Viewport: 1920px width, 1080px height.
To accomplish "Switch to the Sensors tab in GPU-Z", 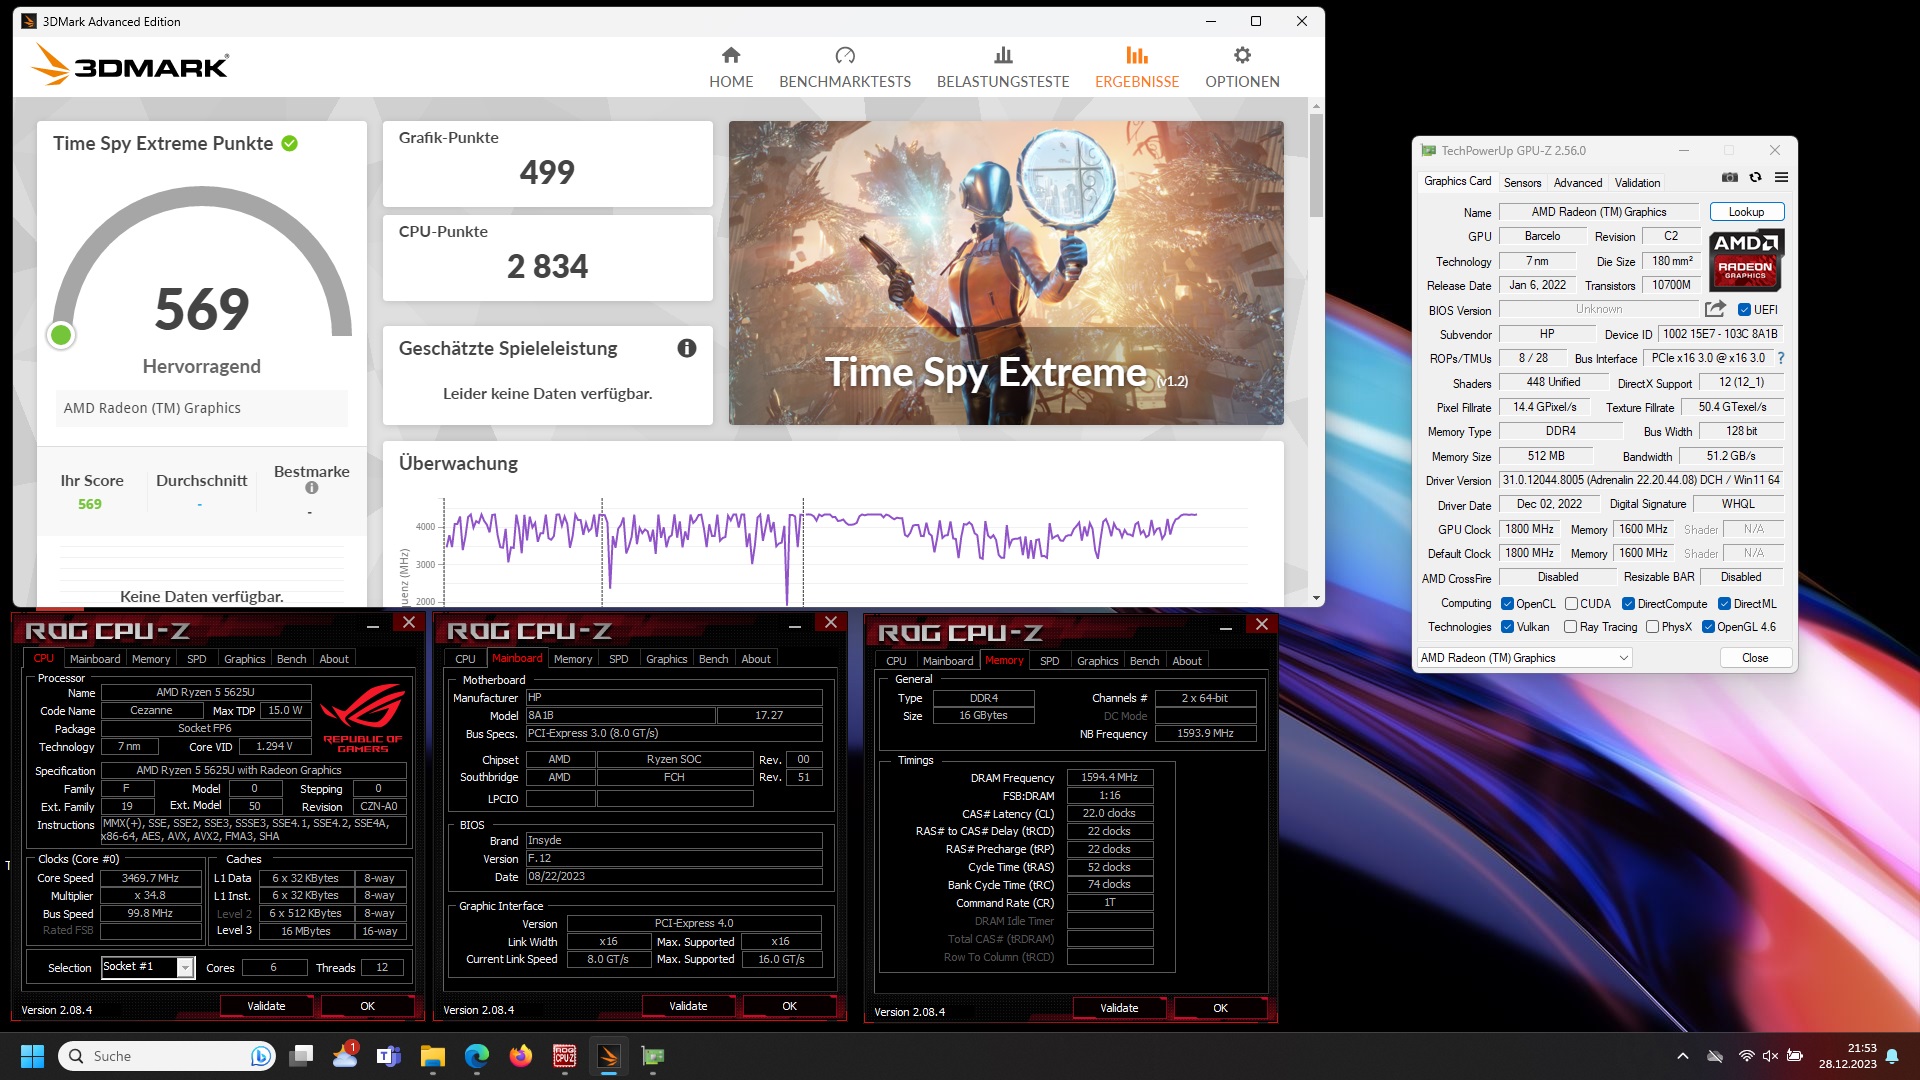I will [x=1522, y=183].
